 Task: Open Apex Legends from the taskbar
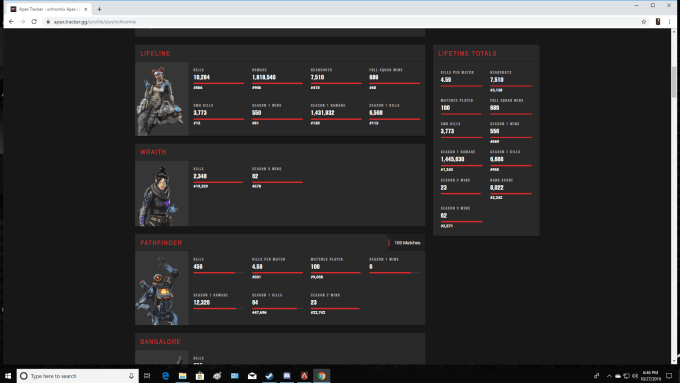pos(304,376)
